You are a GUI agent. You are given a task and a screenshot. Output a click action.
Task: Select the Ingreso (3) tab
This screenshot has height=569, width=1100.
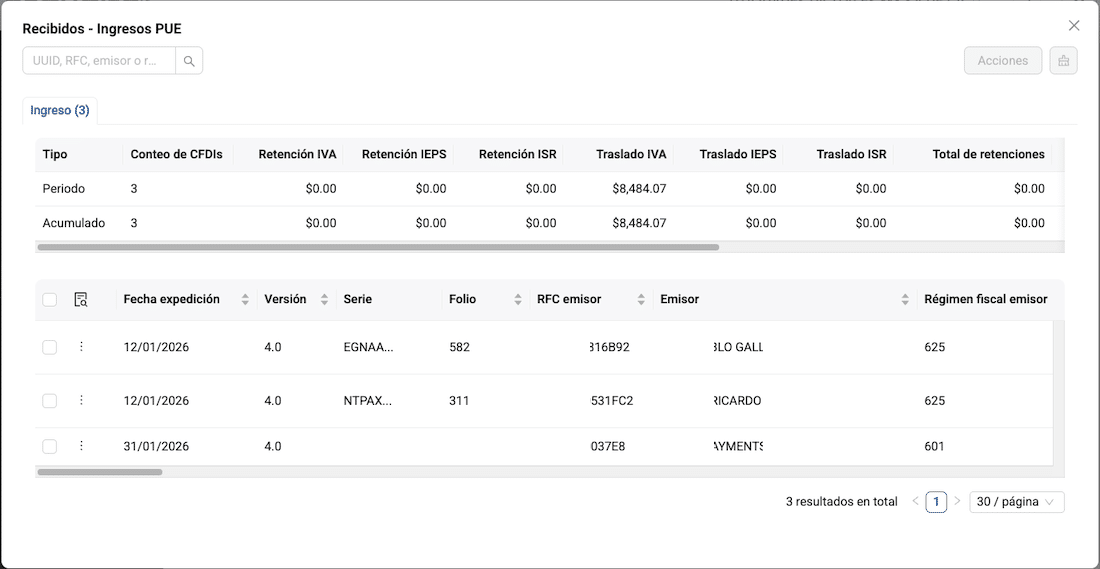(x=60, y=111)
